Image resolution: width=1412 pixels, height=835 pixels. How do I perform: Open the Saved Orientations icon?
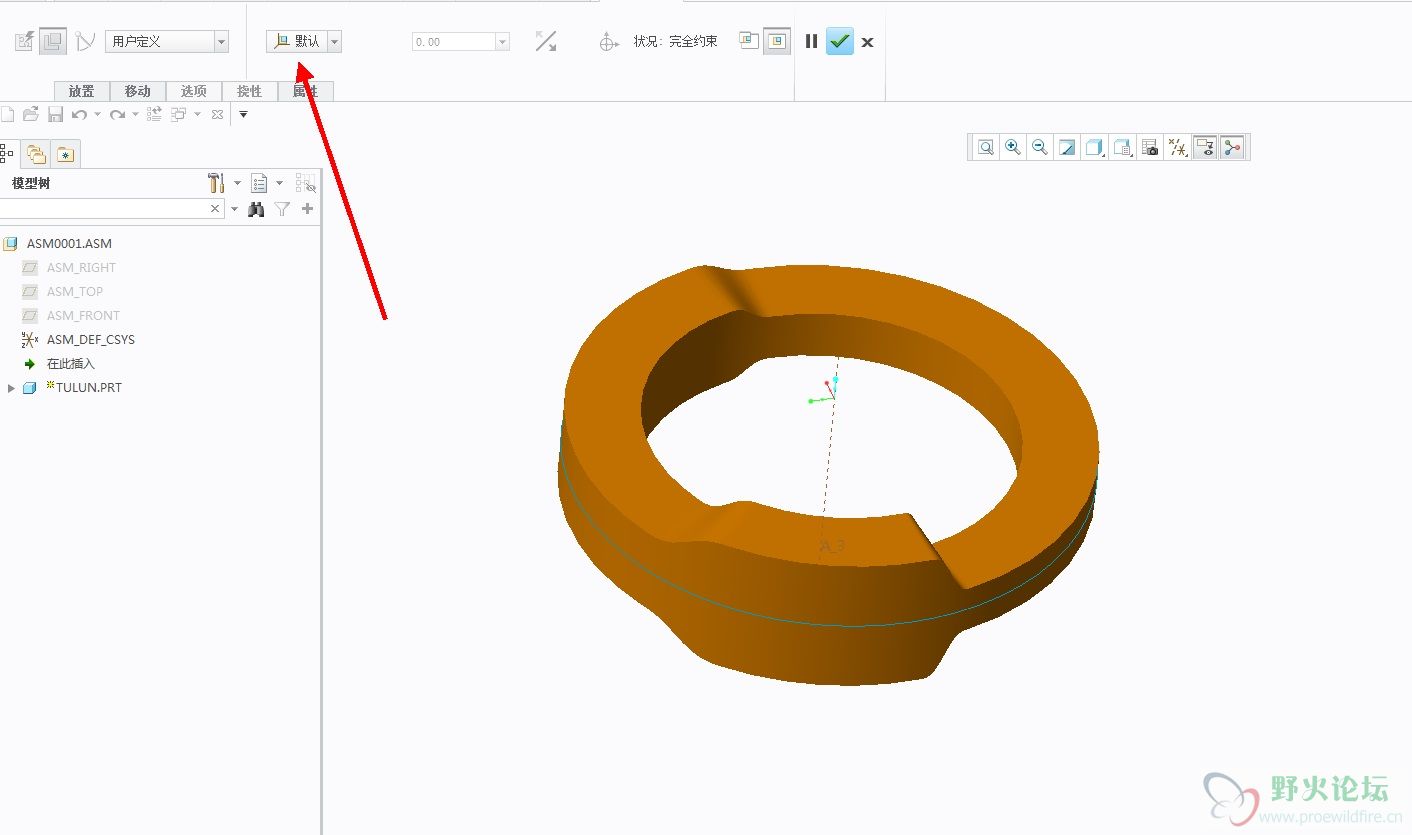(x=1122, y=148)
